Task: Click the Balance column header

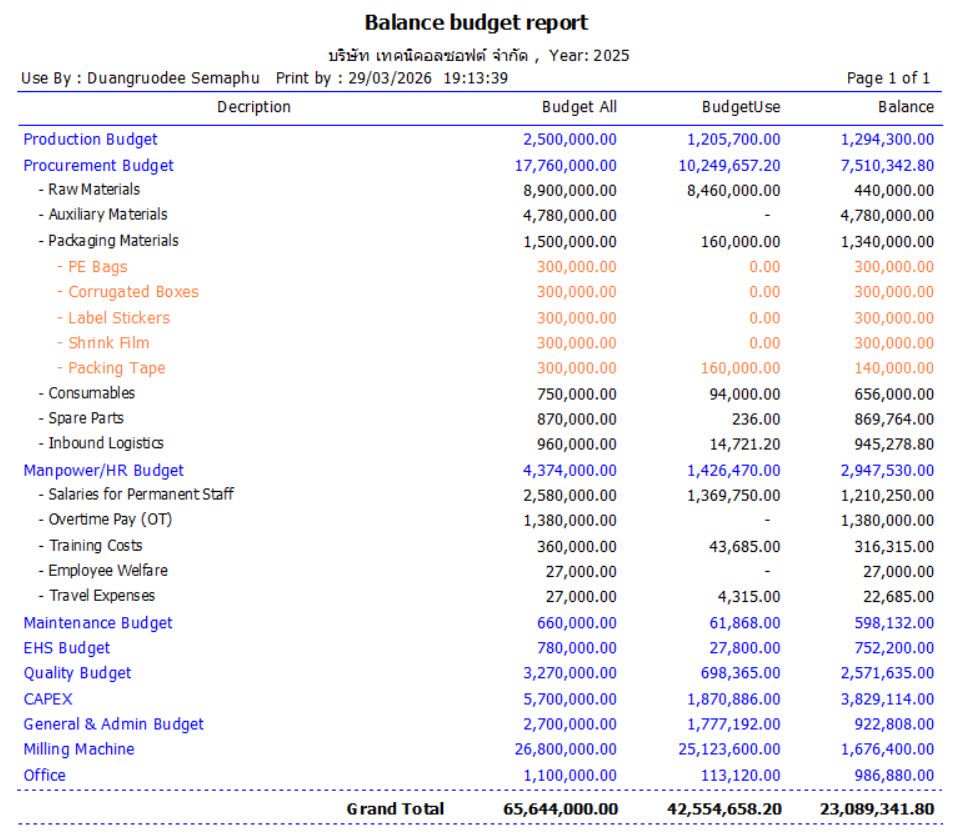Action: (x=906, y=107)
